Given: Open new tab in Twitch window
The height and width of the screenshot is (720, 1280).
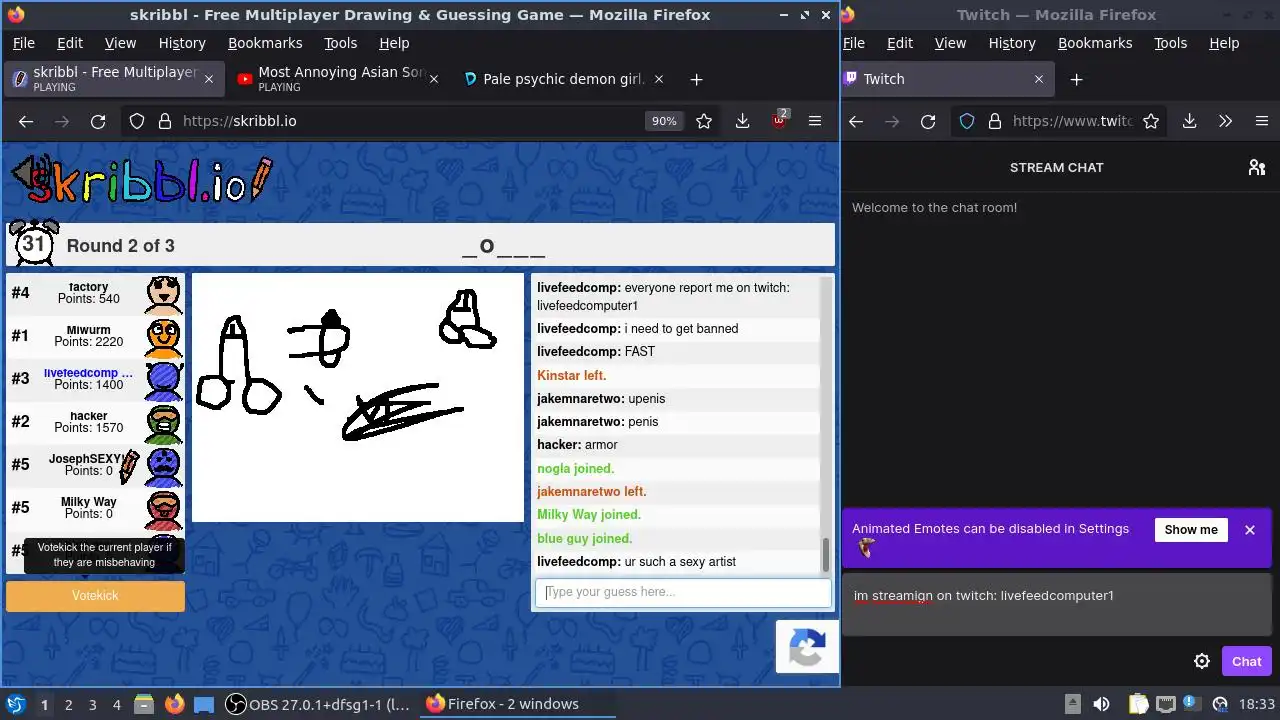Looking at the screenshot, I should [1076, 79].
